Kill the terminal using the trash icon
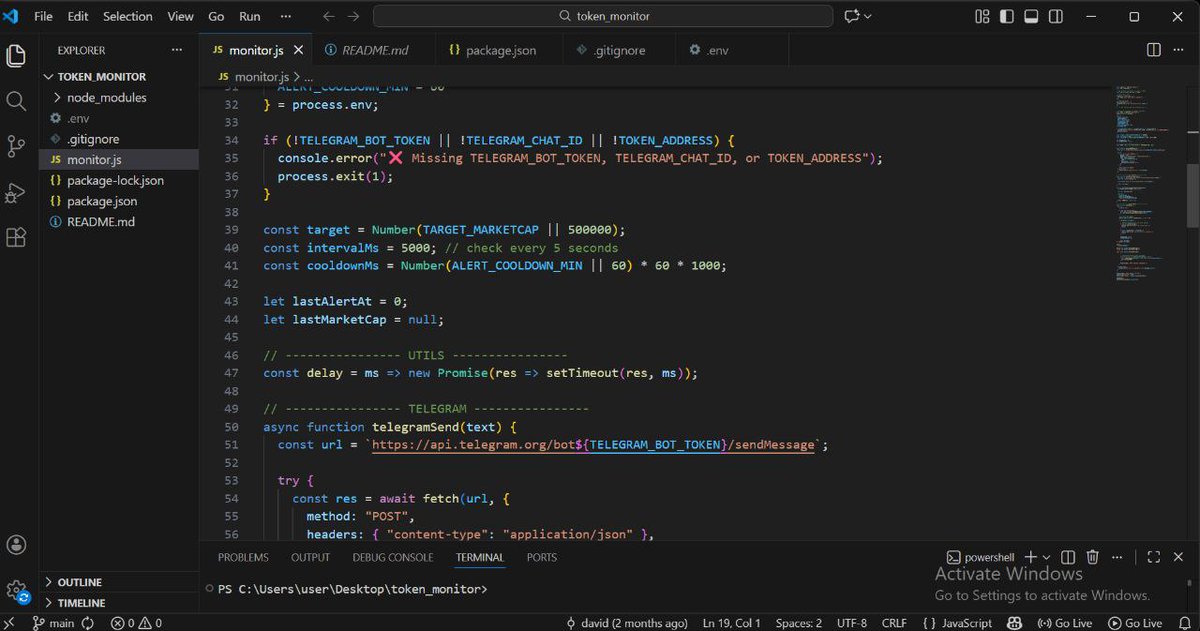The height and width of the screenshot is (631, 1200). (x=1092, y=557)
